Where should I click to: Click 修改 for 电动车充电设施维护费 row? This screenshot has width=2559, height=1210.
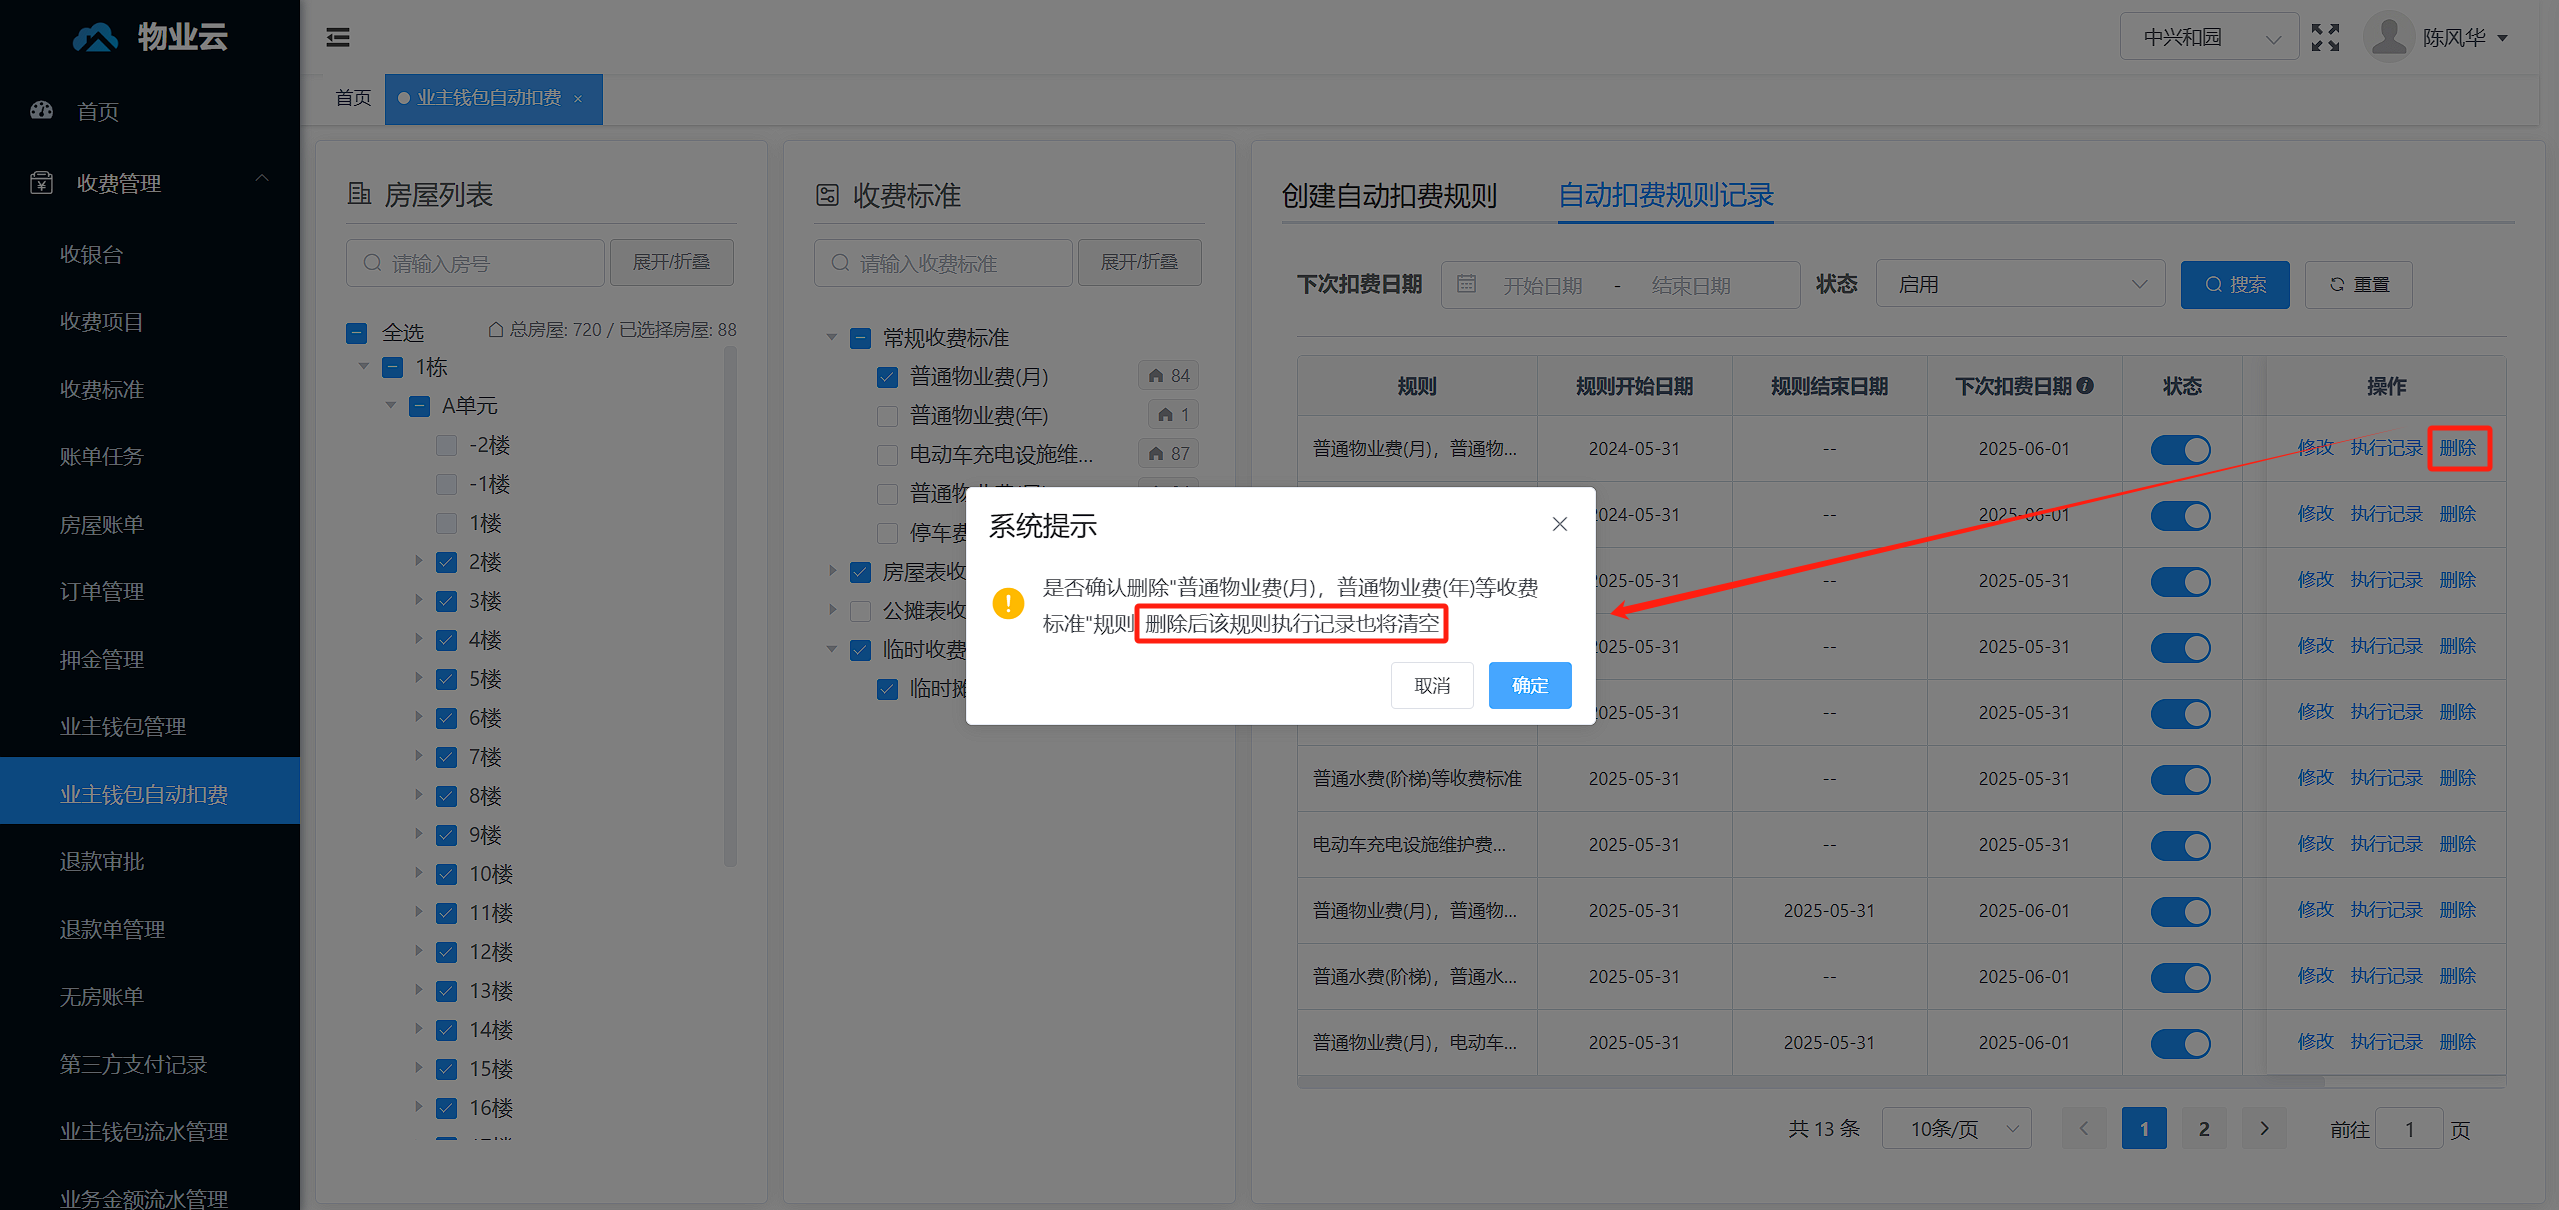click(2315, 844)
